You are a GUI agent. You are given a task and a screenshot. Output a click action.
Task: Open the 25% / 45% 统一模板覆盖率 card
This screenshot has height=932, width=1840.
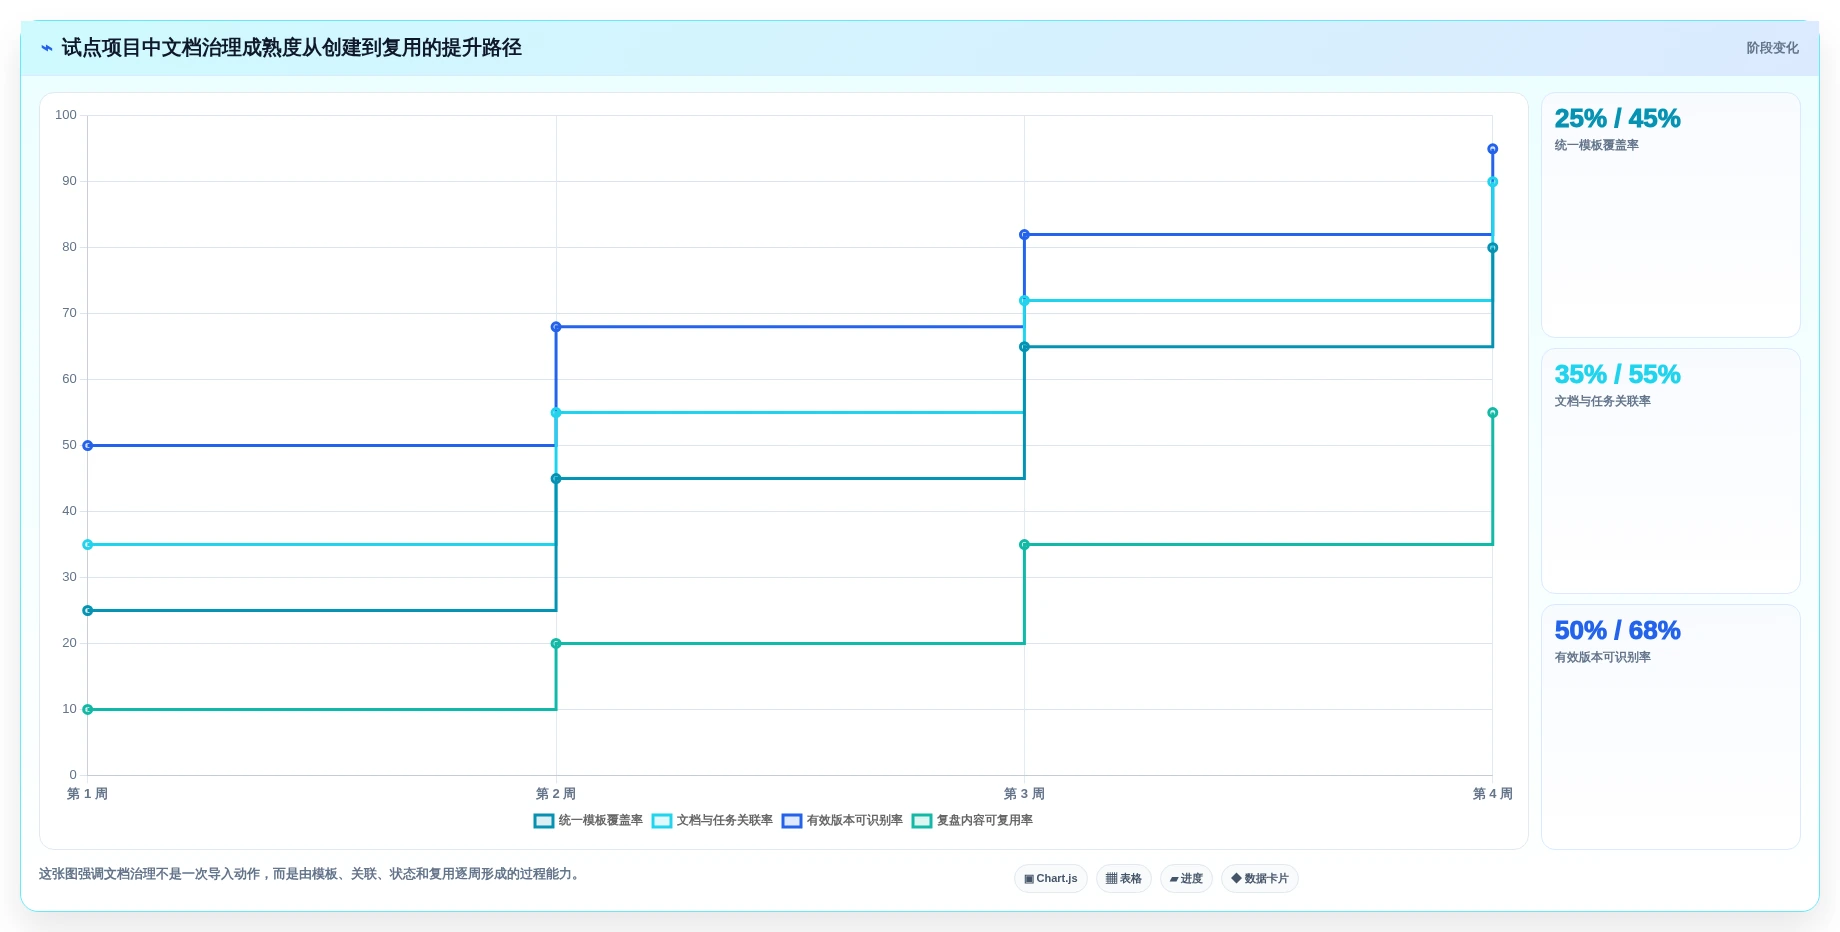tap(1670, 215)
